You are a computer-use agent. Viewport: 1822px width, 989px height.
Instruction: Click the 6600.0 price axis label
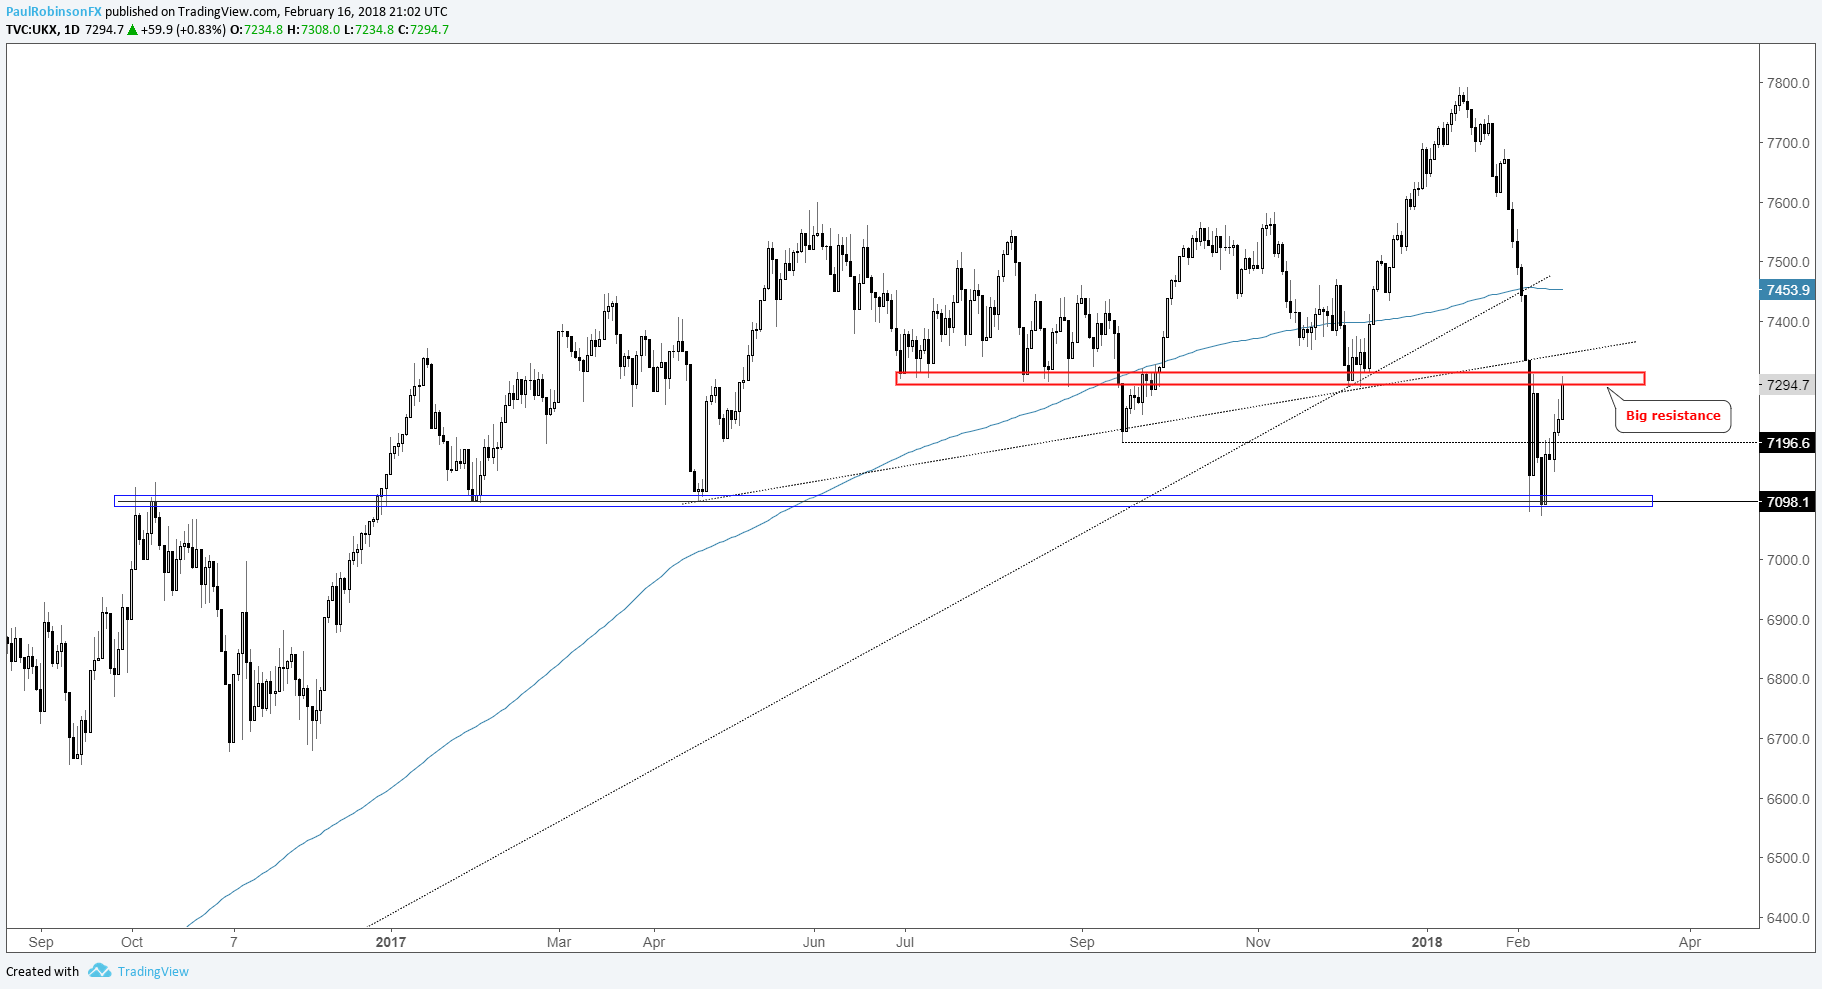(1788, 799)
